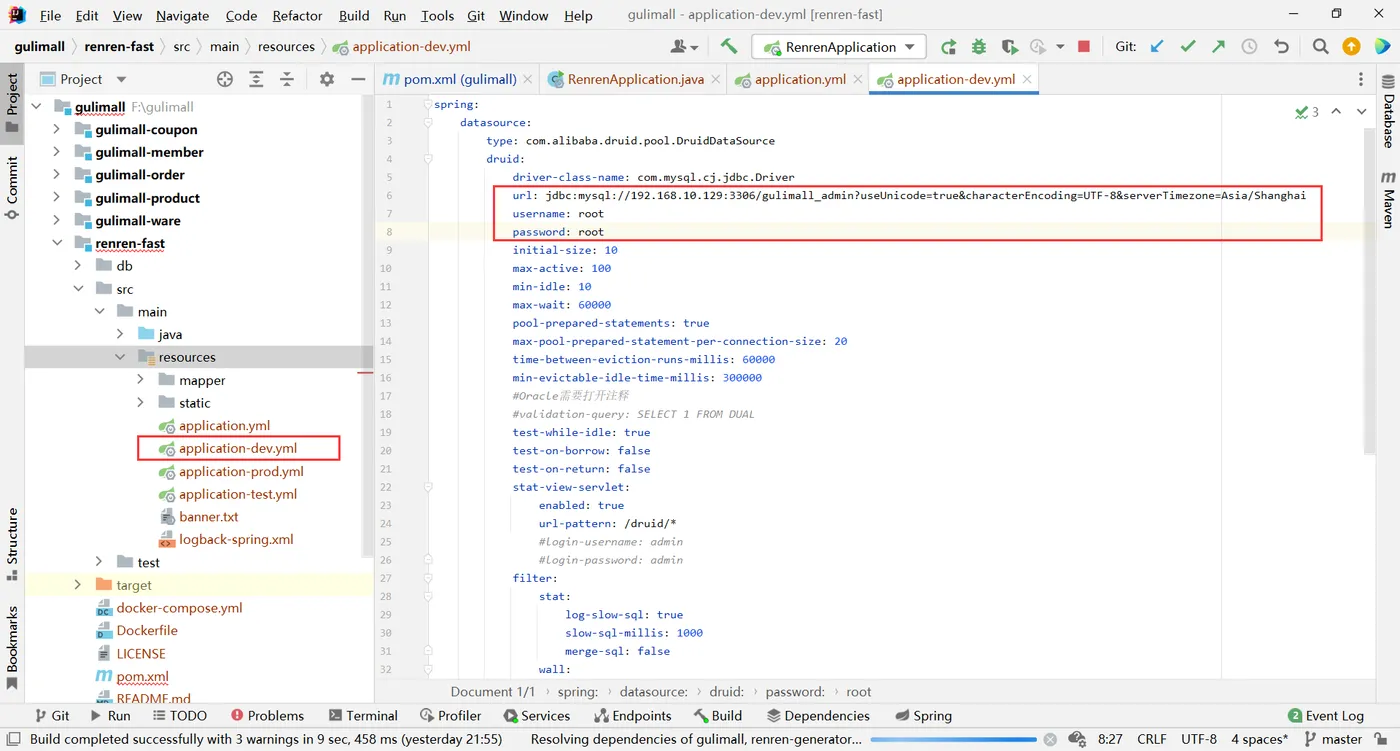Change the CRLF line separator in status bar
This screenshot has width=1400, height=751.
pos(1152,740)
